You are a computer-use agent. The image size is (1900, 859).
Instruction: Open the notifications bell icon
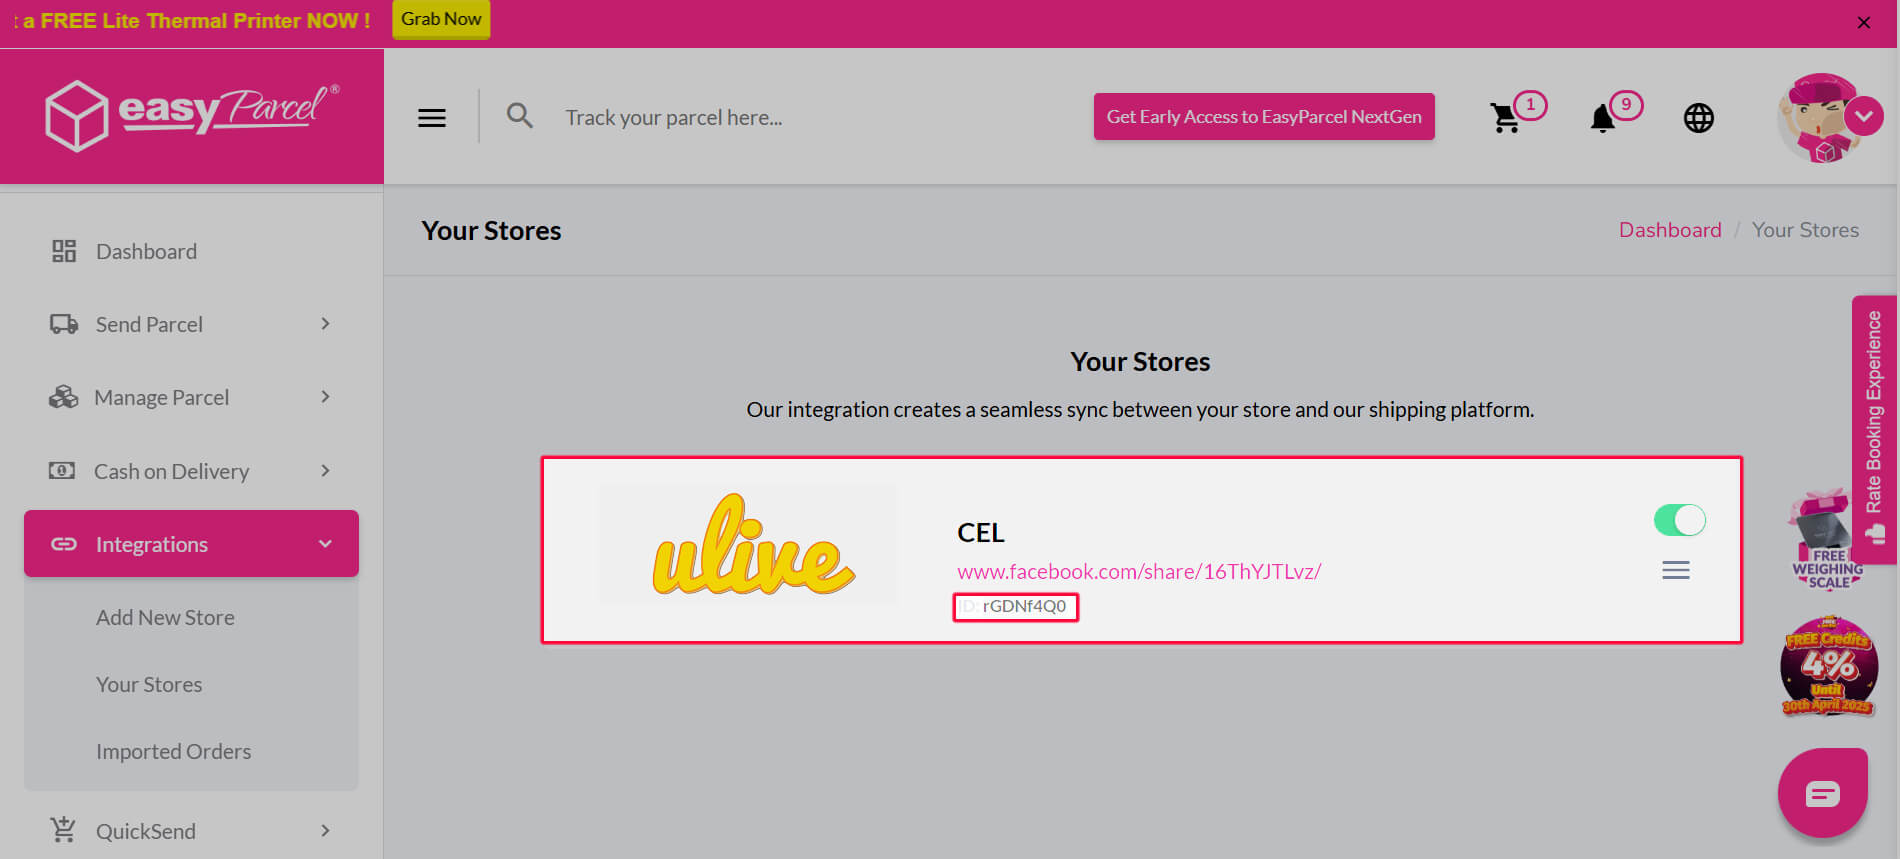pos(1602,118)
